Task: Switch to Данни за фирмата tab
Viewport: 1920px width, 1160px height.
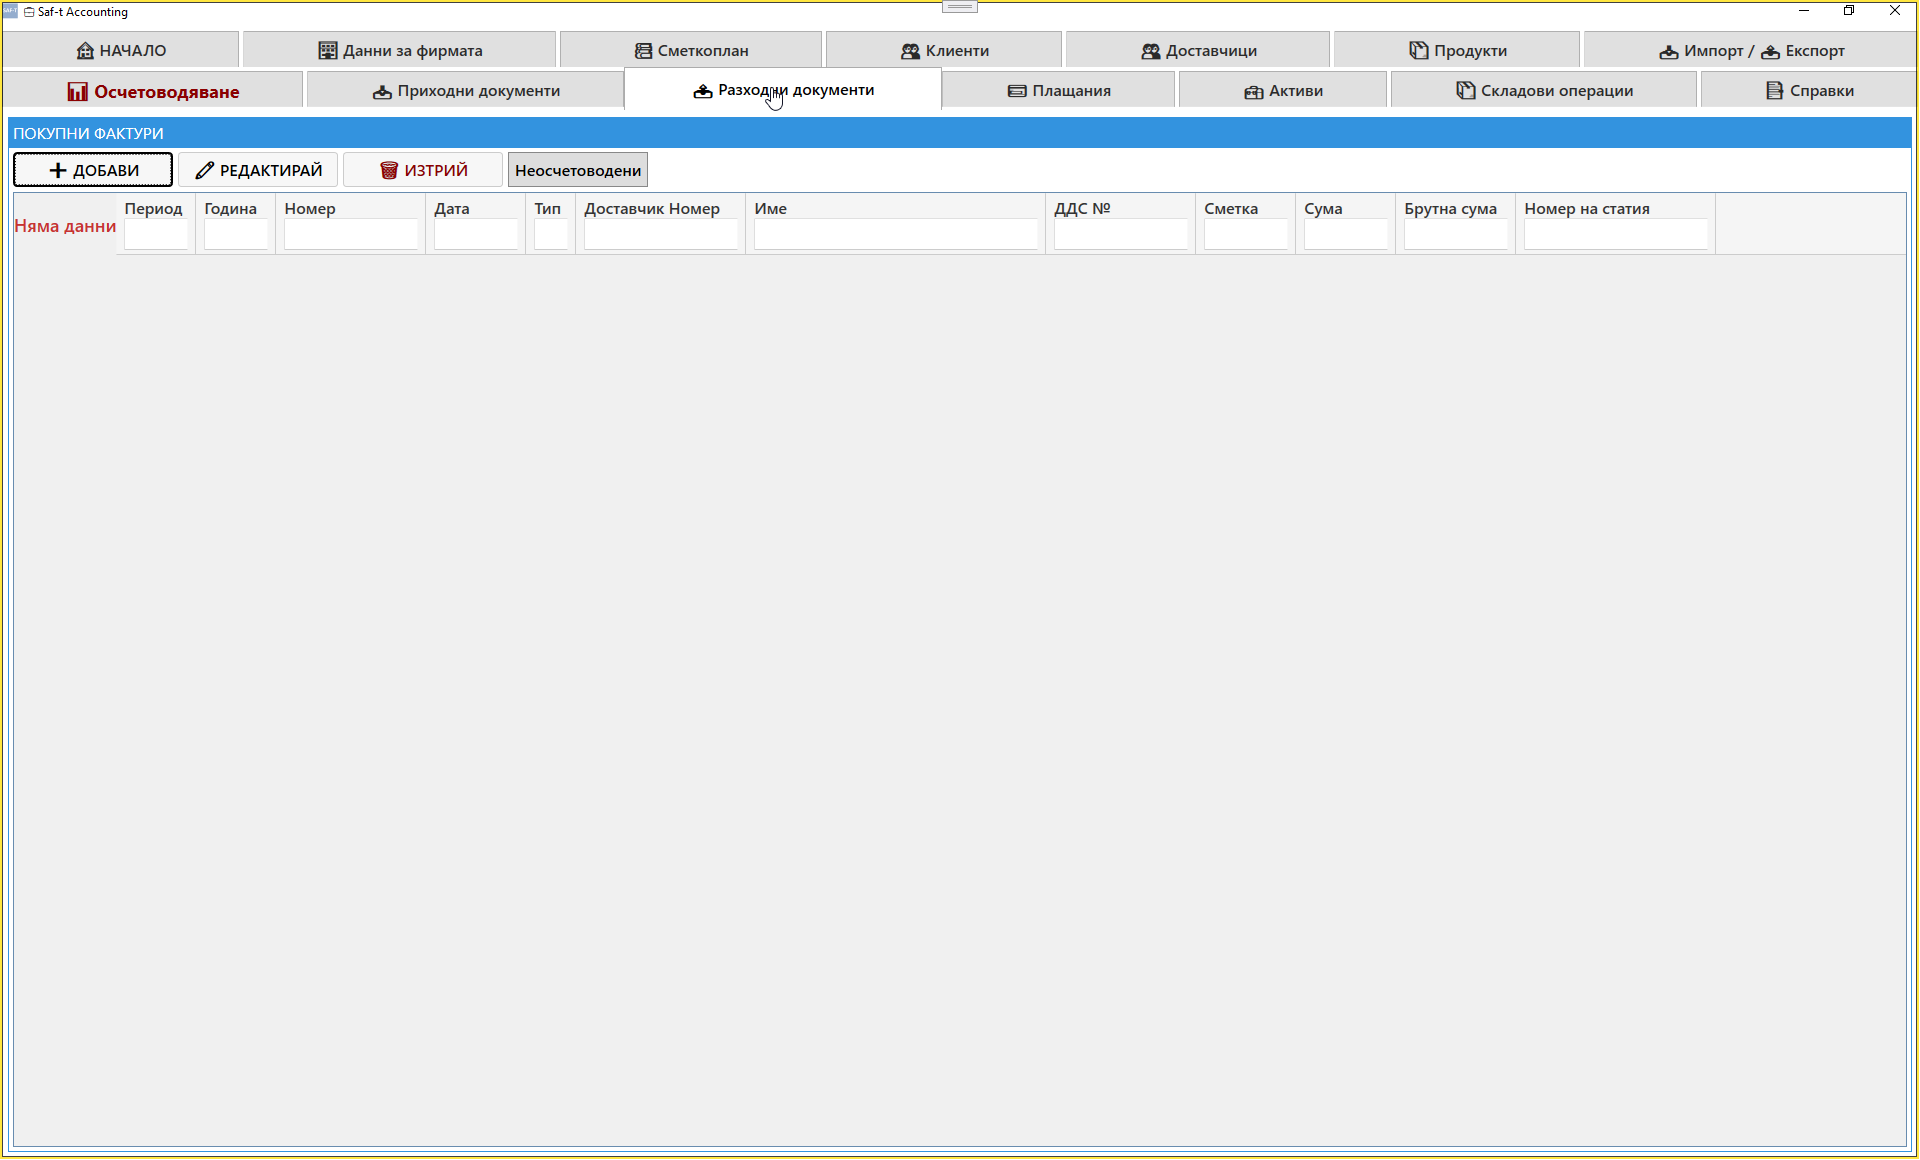Action: pyautogui.click(x=399, y=50)
